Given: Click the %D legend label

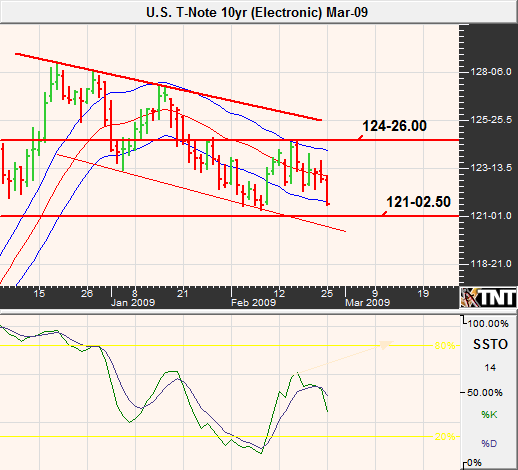Looking at the screenshot, I should [489, 444].
